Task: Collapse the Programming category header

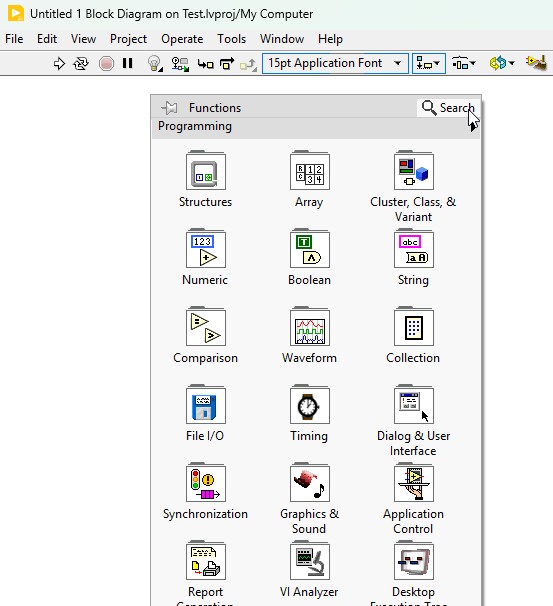Action: tap(316, 126)
